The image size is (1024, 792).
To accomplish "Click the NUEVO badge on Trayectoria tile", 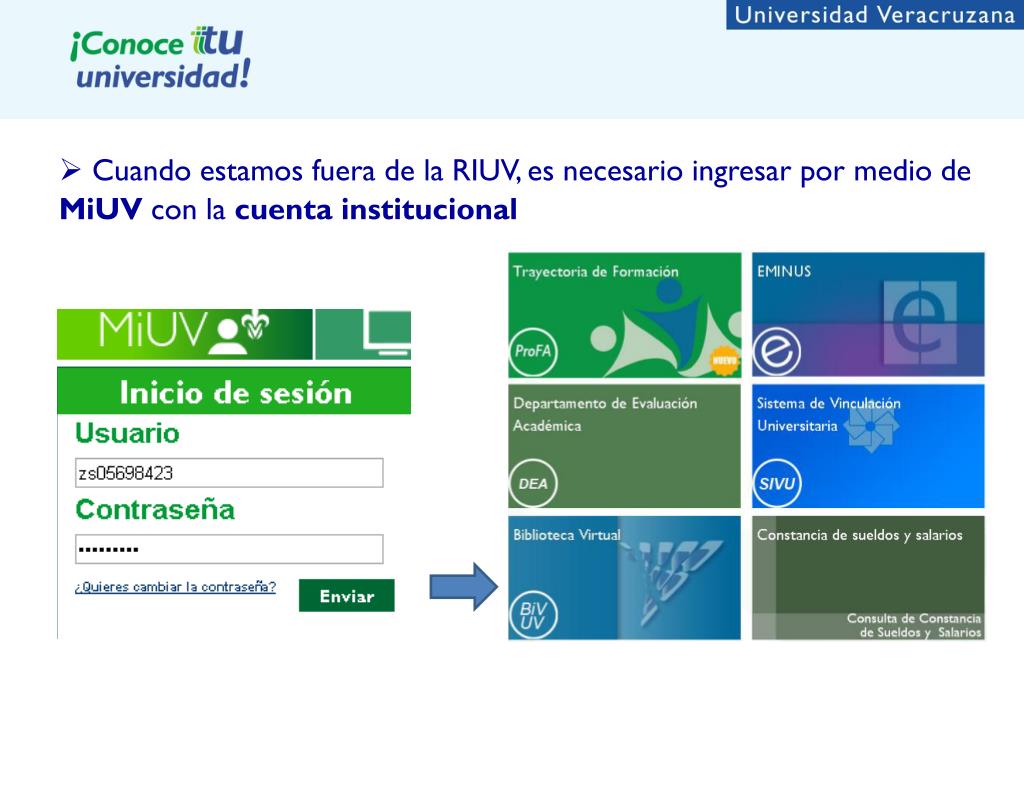I will (724, 360).
